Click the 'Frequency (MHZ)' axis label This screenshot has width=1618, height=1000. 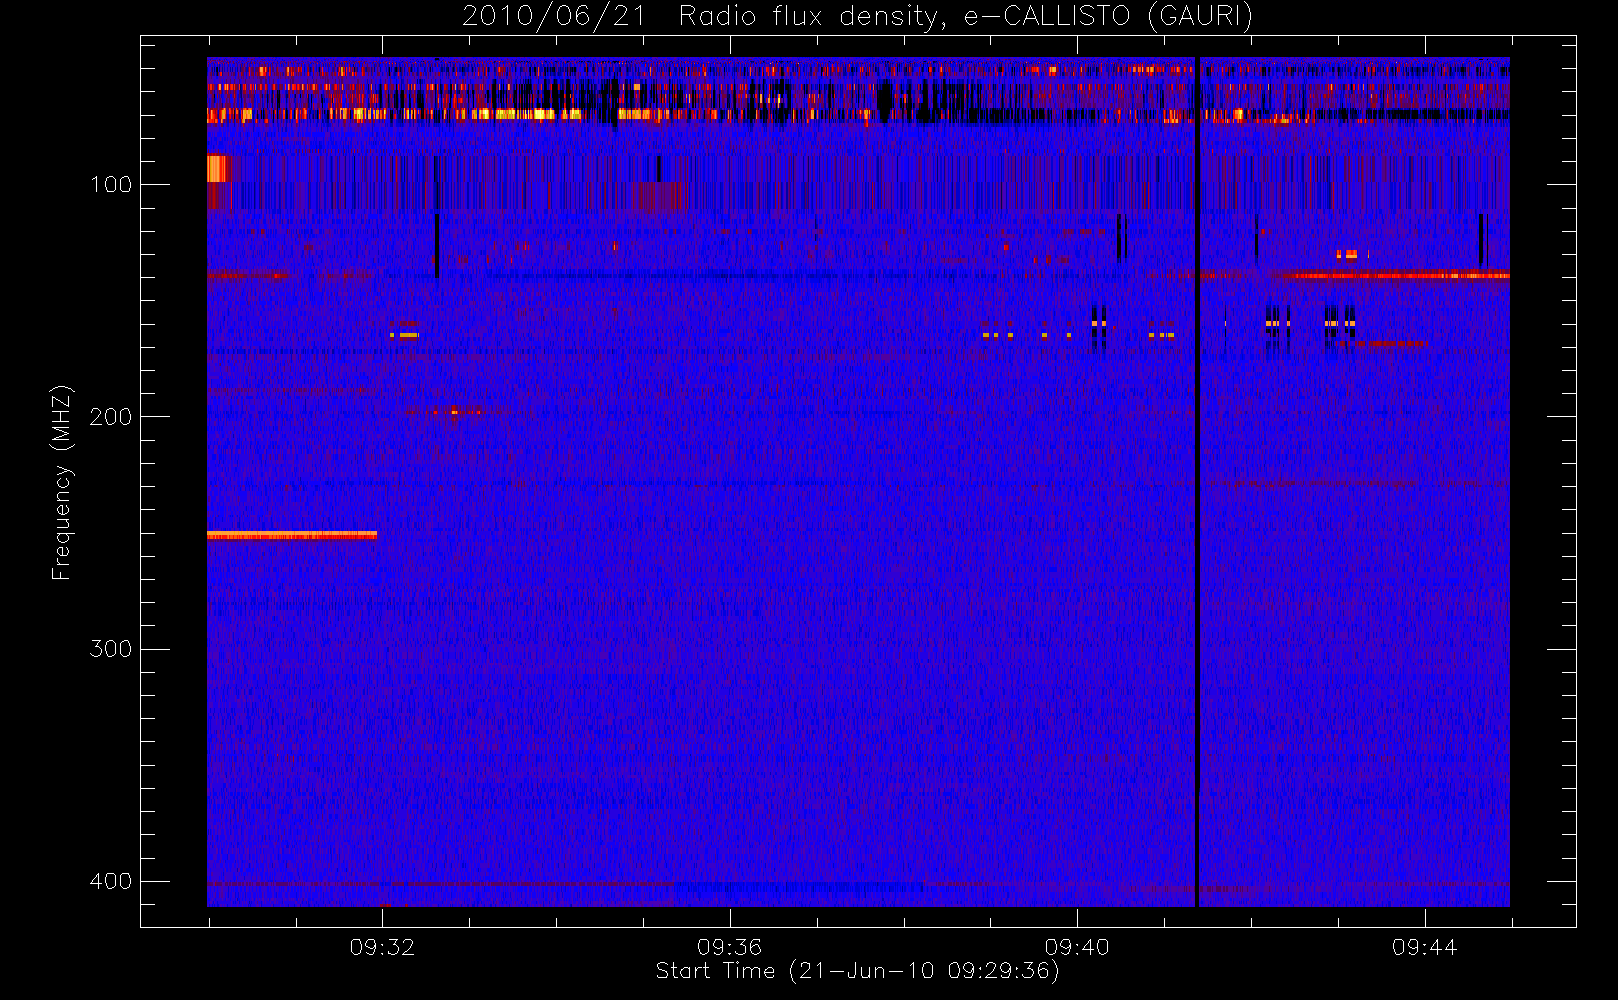[x=62, y=482]
